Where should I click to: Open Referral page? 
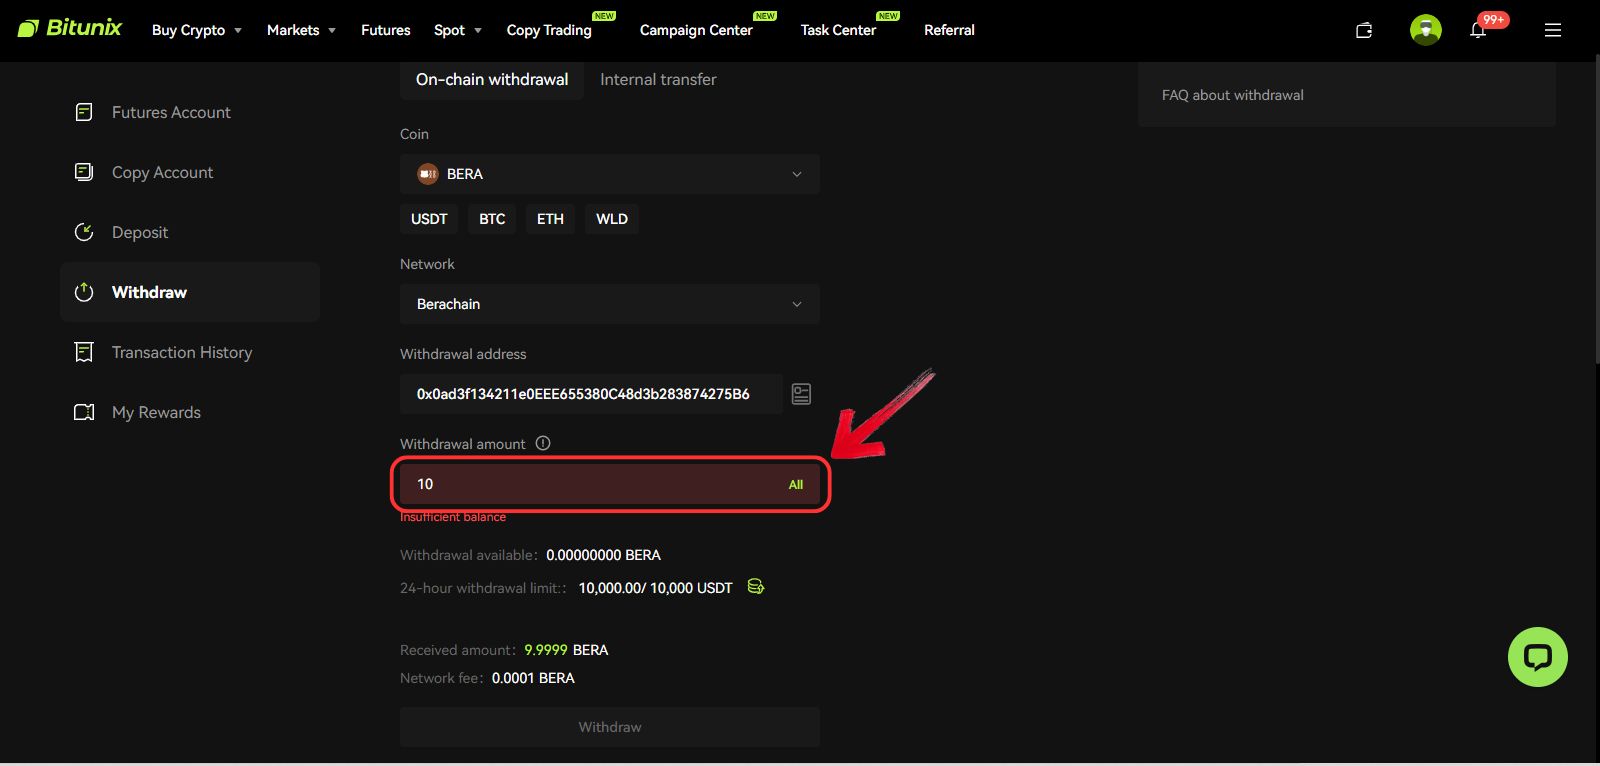click(949, 30)
